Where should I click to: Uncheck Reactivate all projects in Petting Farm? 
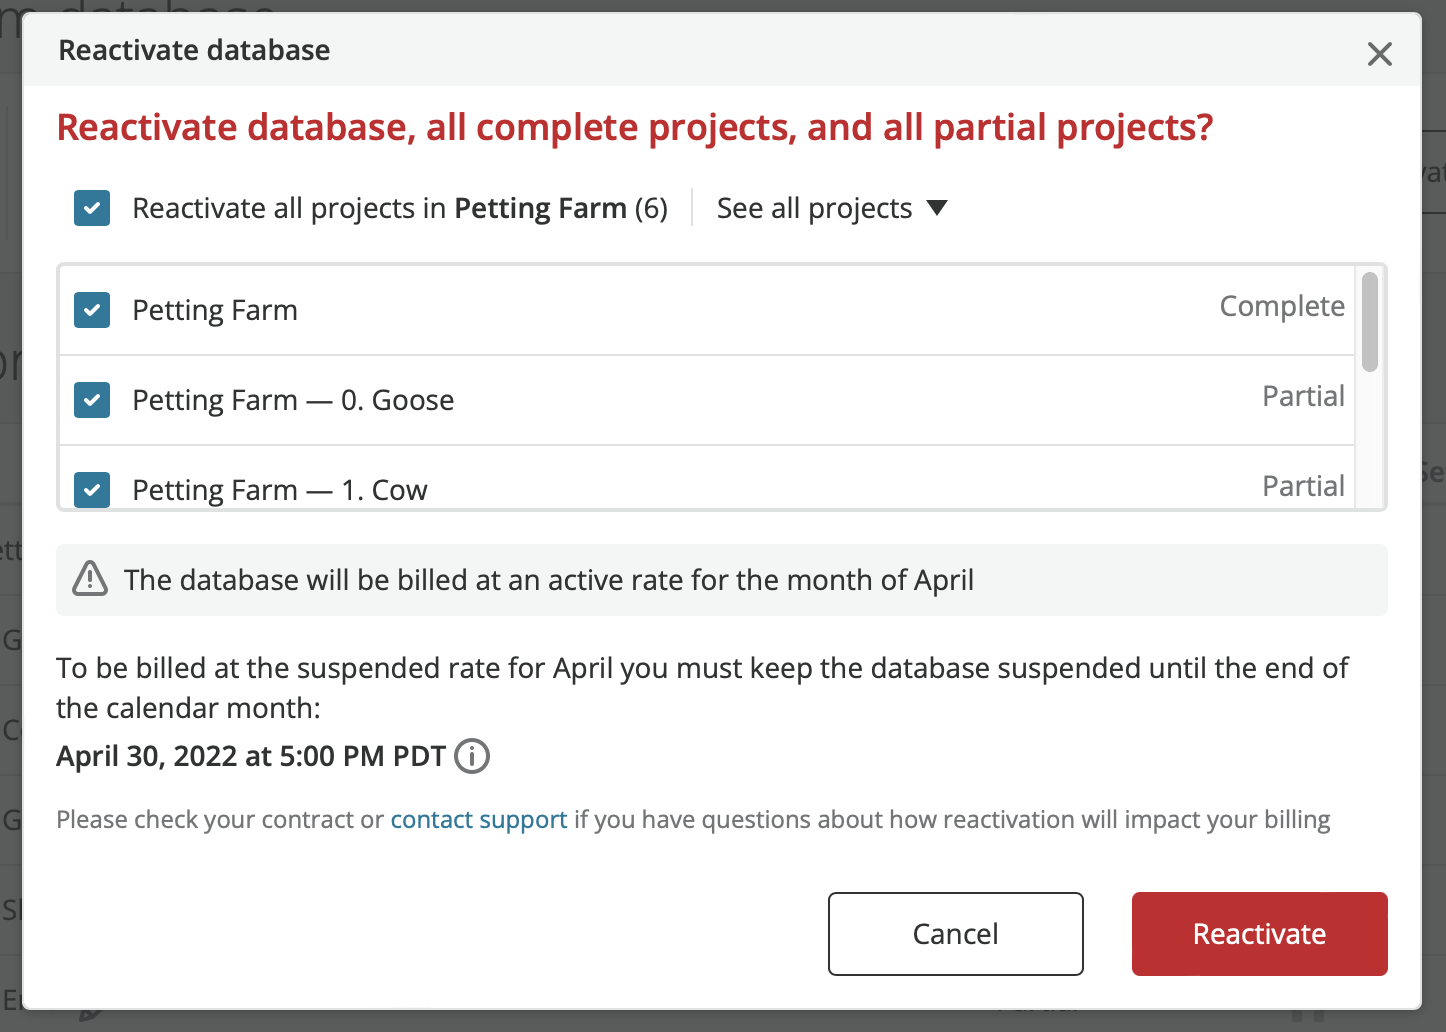pyautogui.click(x=92, y=208)
